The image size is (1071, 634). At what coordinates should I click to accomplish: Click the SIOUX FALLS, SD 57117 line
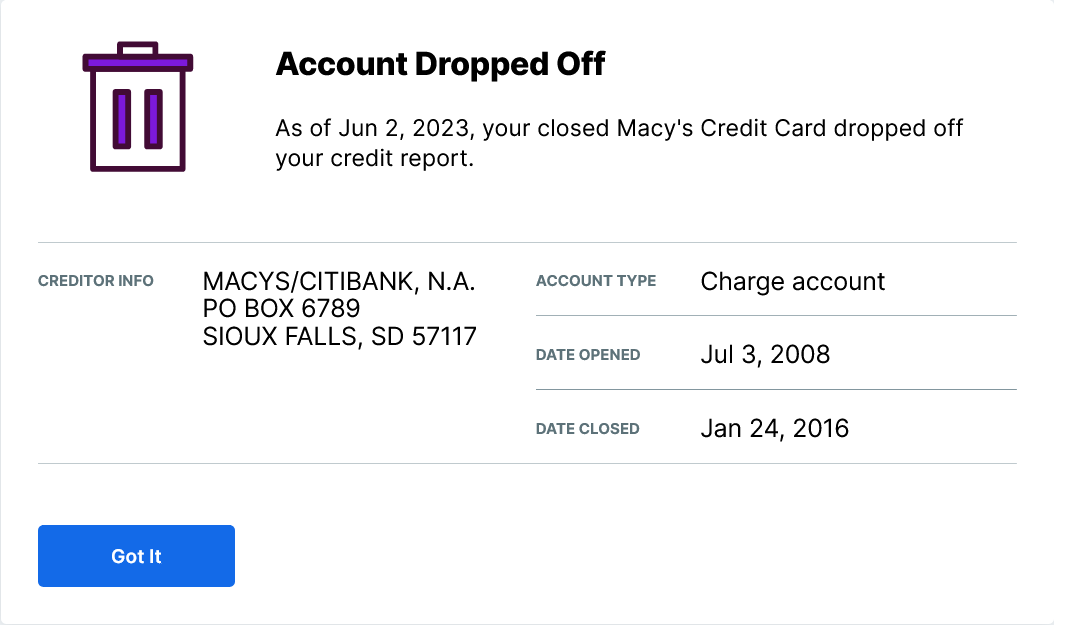(339, 336)
